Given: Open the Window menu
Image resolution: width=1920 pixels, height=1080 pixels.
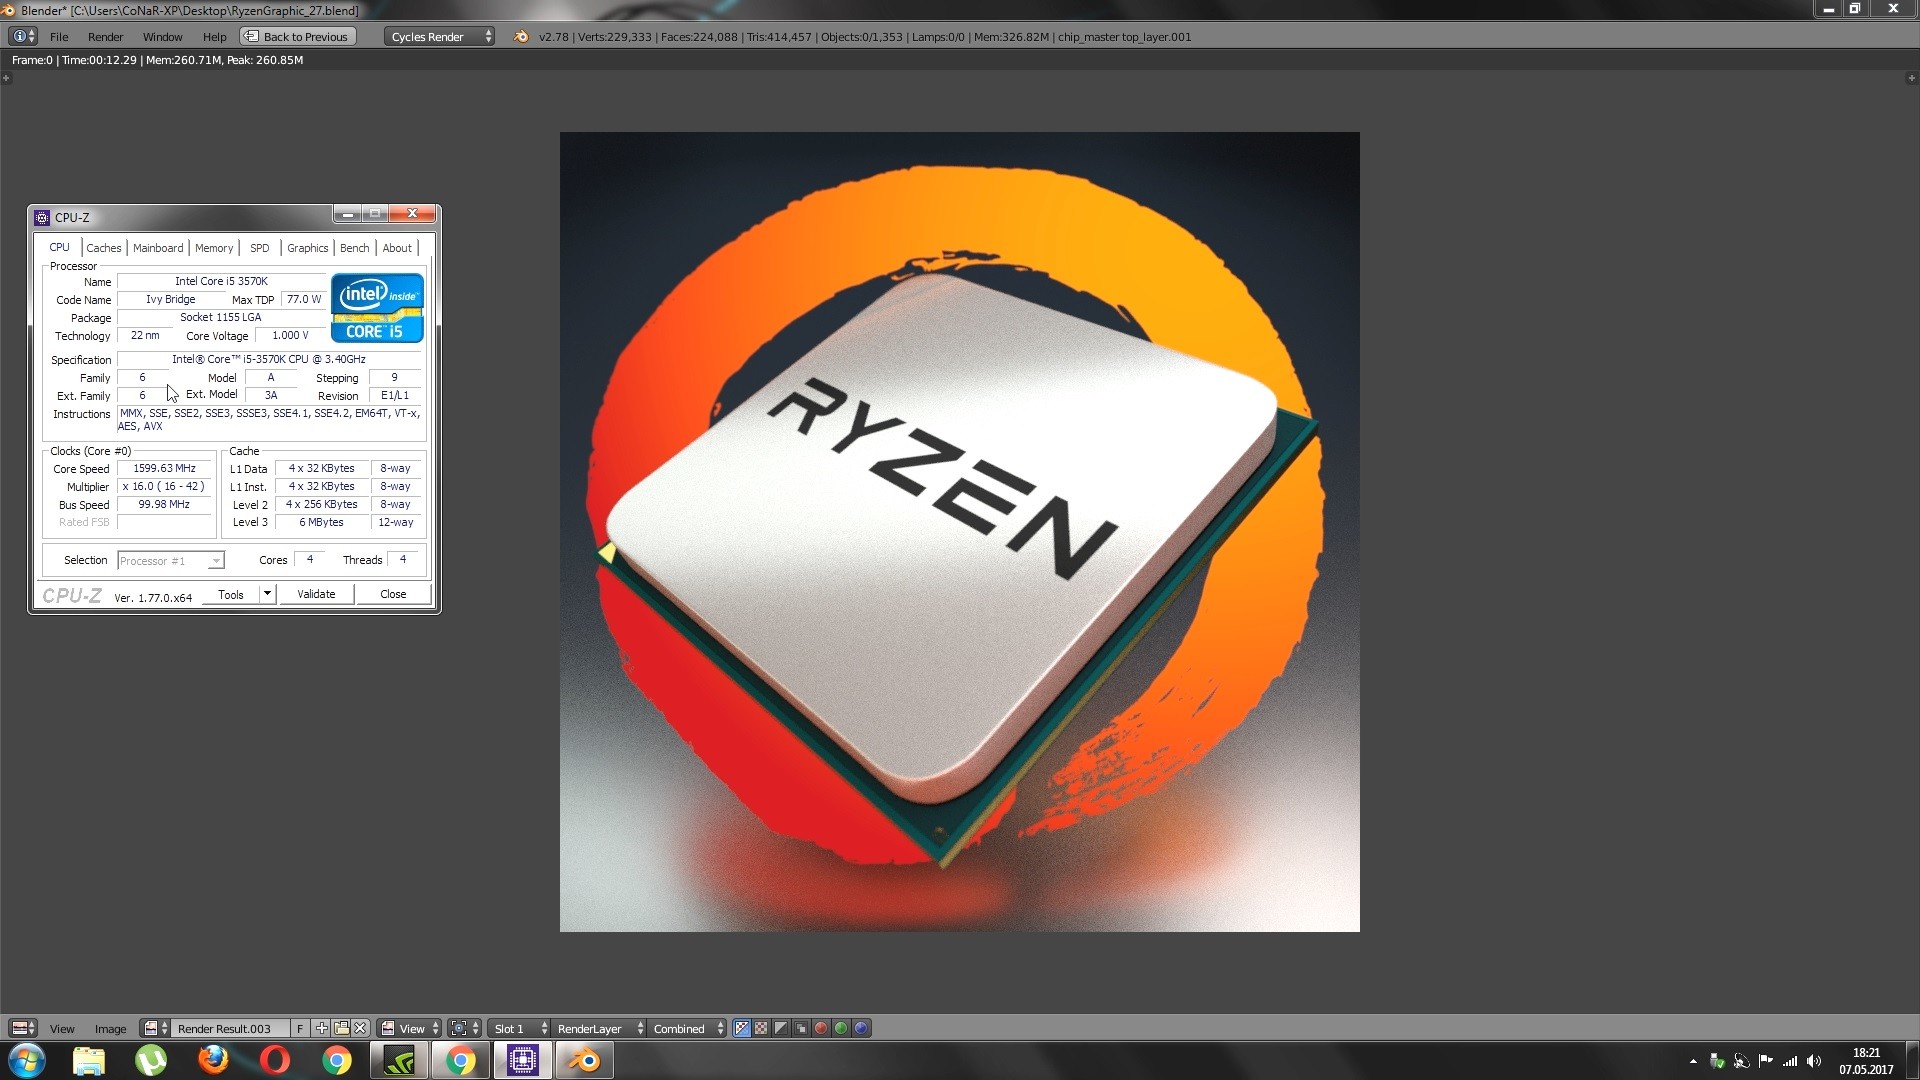Looking at the screenshot, I should (162, 36).
